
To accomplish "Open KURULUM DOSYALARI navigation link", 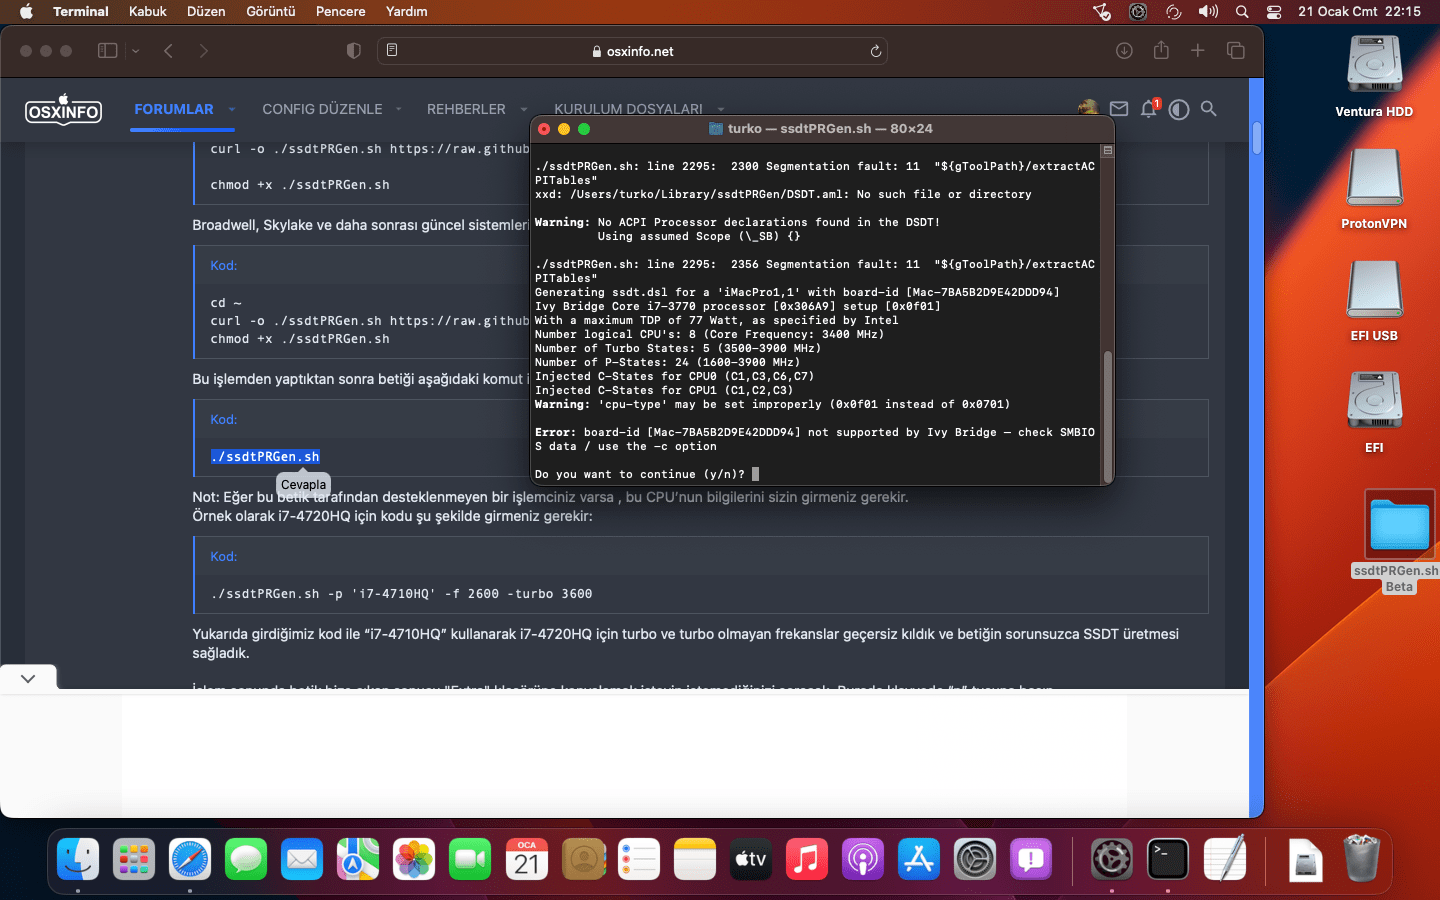I will click(x=628, y=109).
